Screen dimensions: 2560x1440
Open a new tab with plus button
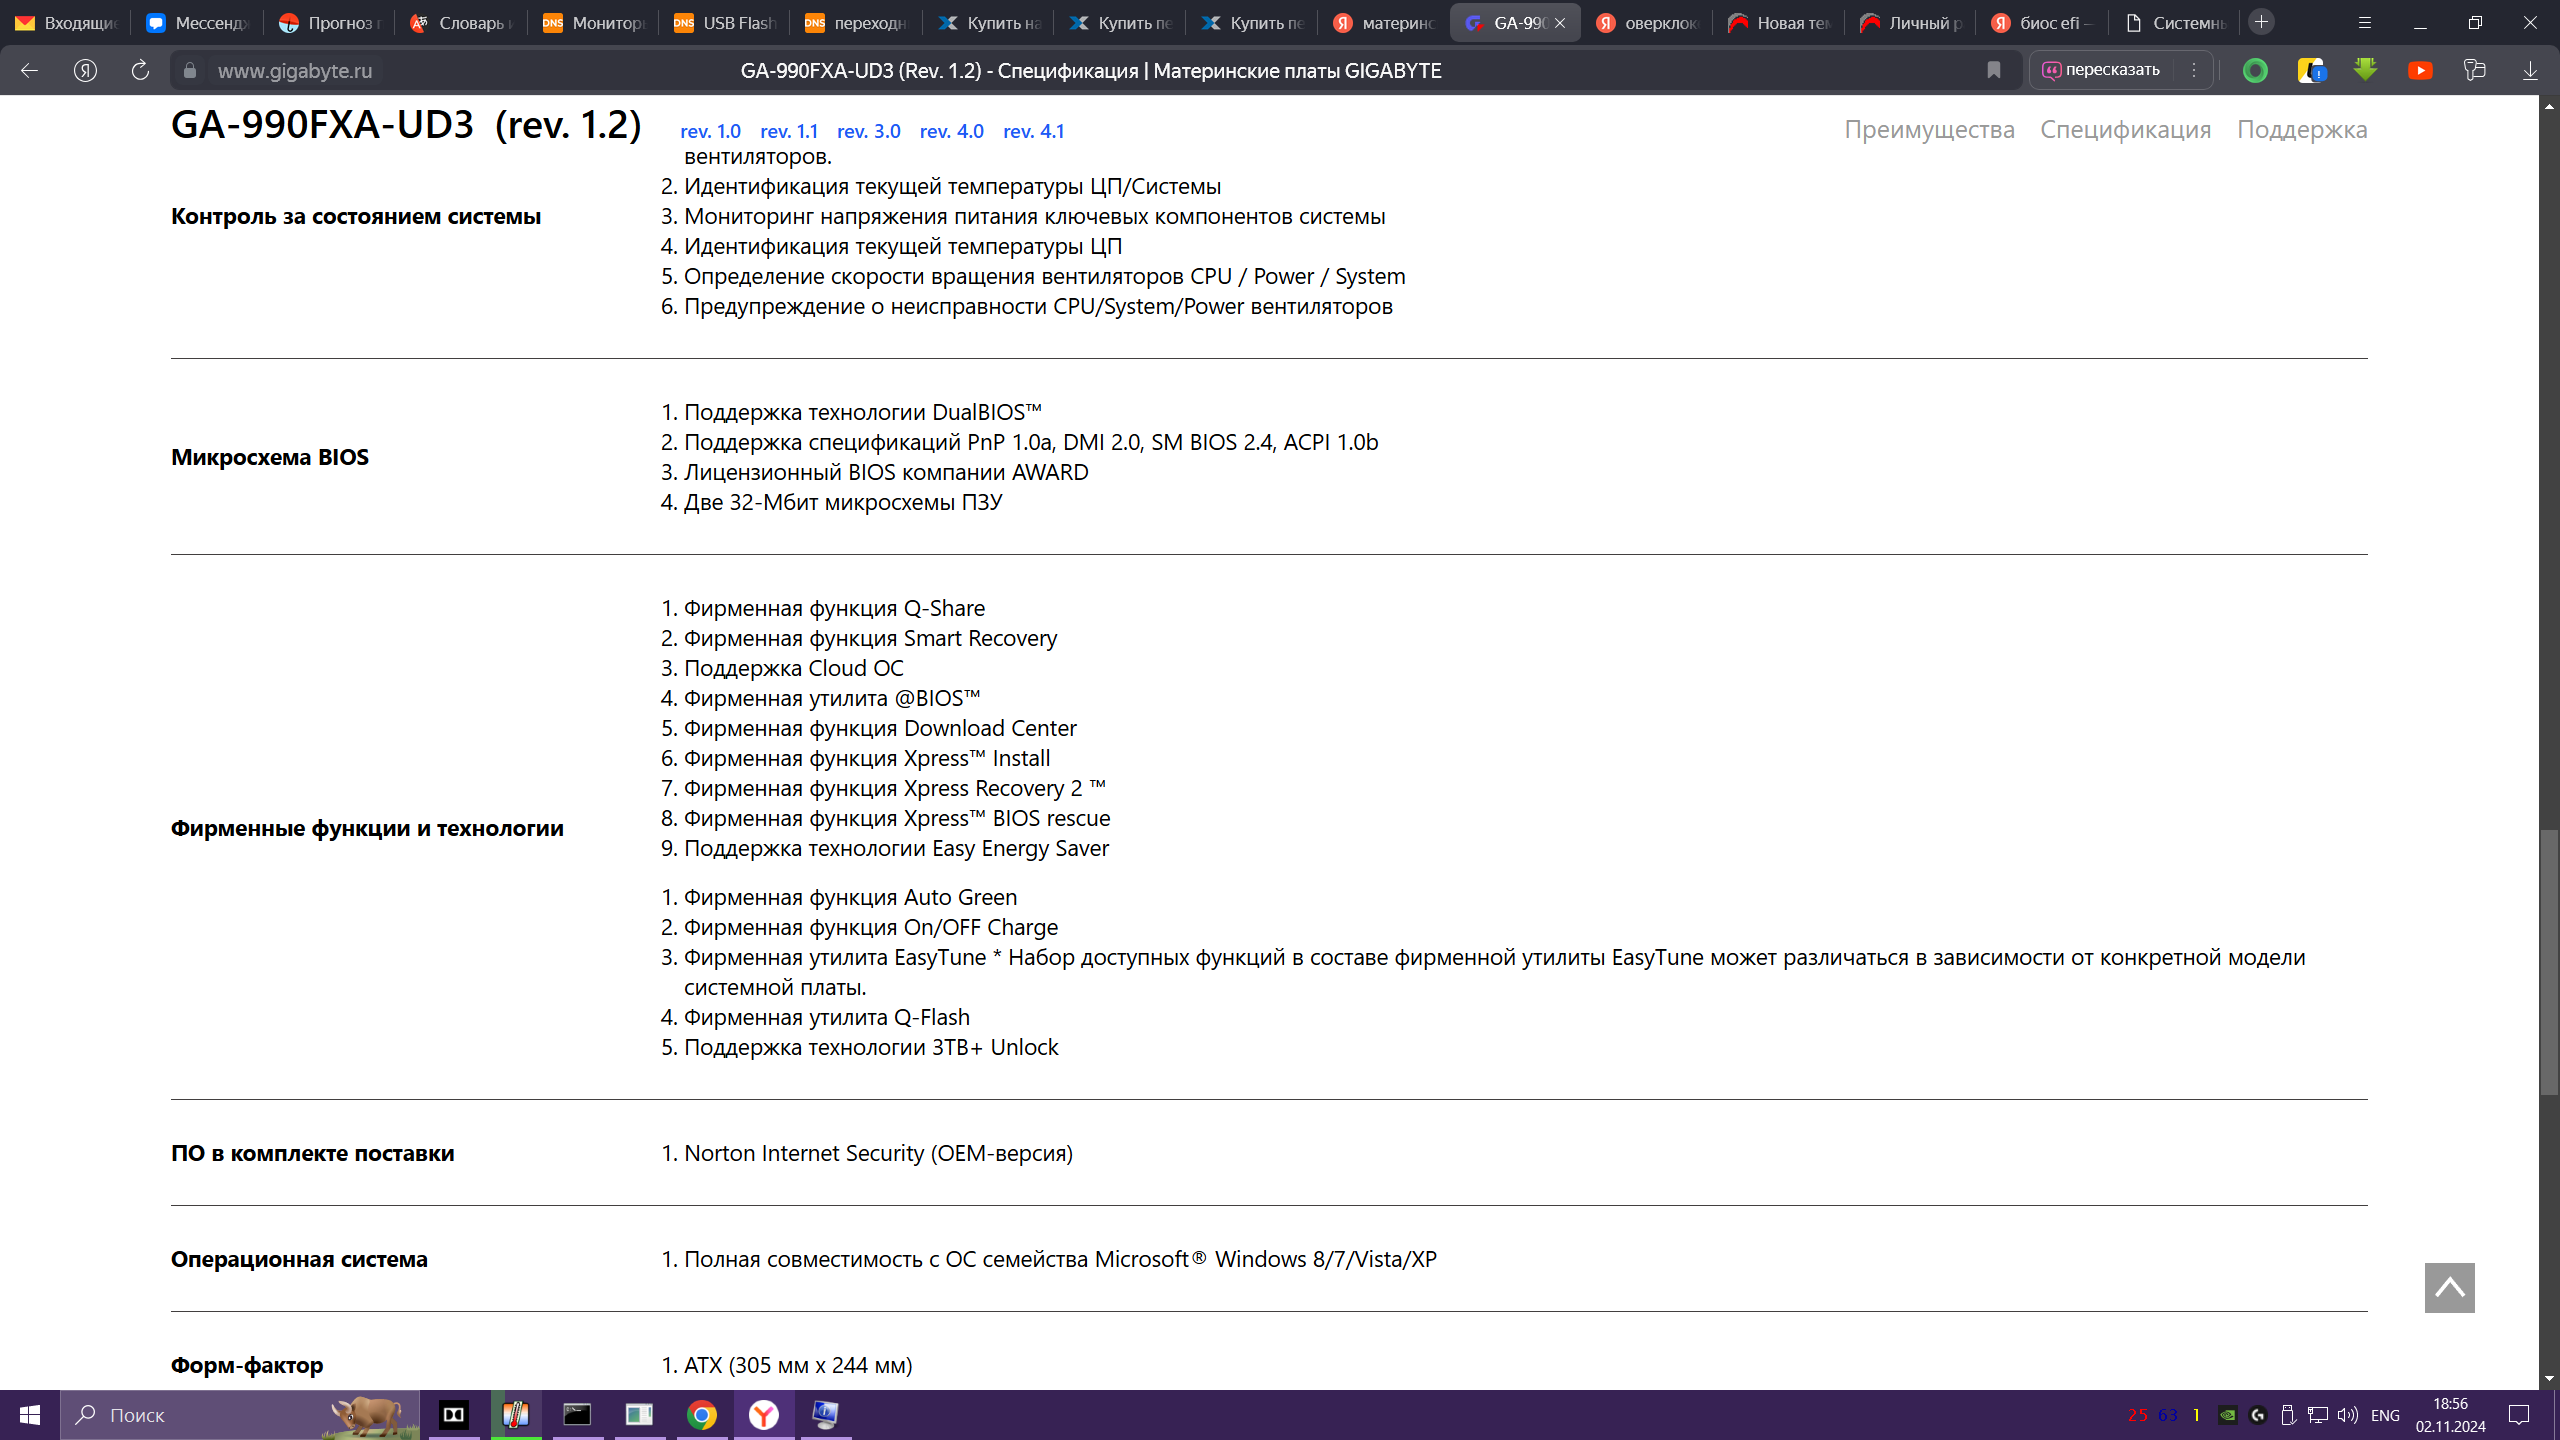point(2261,22)
